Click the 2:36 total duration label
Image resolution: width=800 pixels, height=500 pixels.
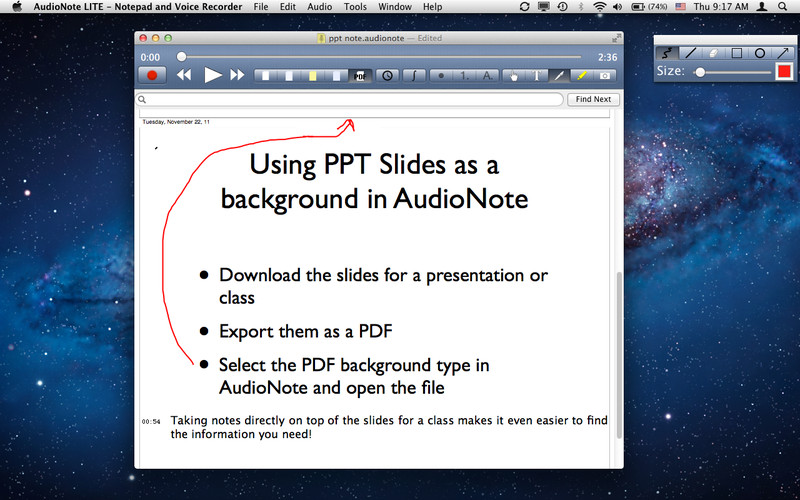coord(608,57)
